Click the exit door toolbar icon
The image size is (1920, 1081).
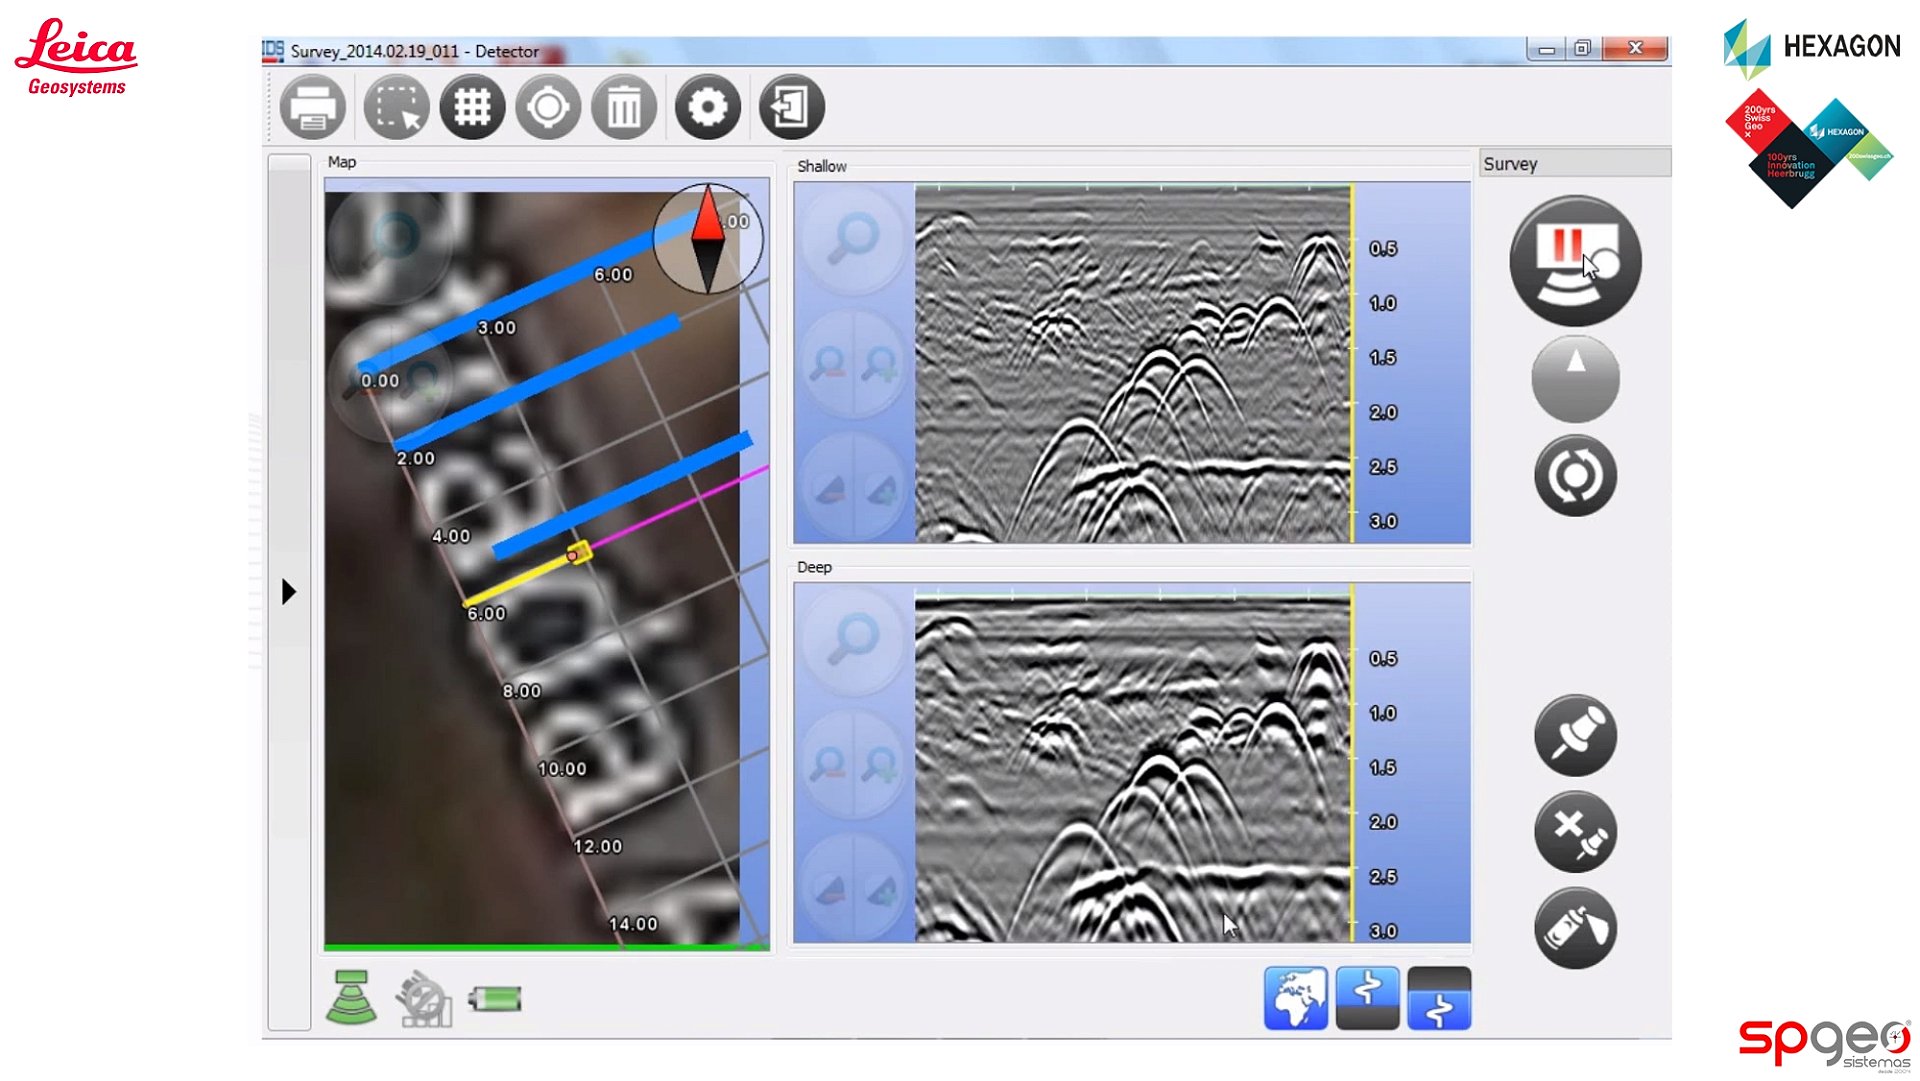[x=791, y=107]
